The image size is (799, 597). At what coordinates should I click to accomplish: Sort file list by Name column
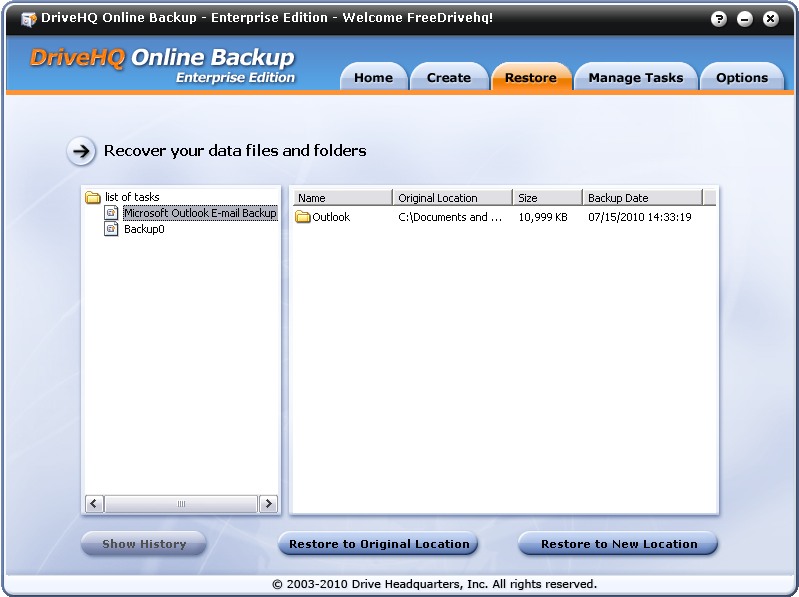341,198
